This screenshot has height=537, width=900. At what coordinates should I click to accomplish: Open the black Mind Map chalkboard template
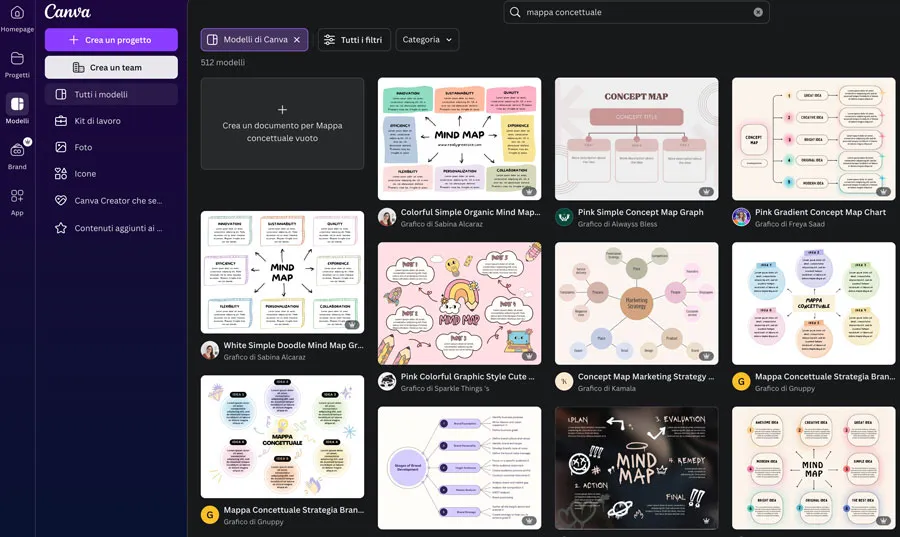click(x=636, y=467)
